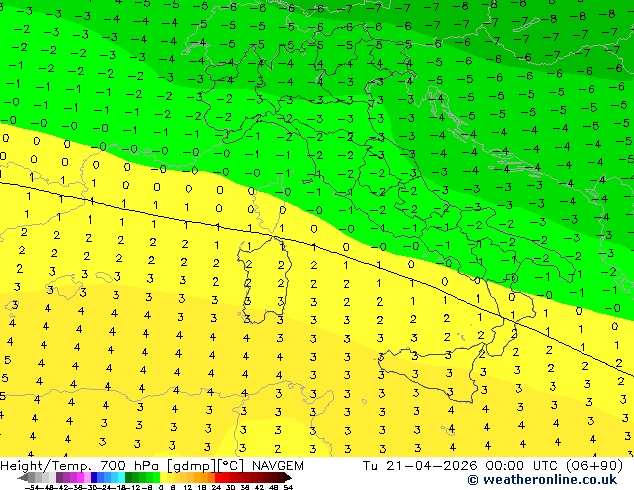634x490 pixels.
Task: Click the '54' label under the legend
Action: [288, 488]
